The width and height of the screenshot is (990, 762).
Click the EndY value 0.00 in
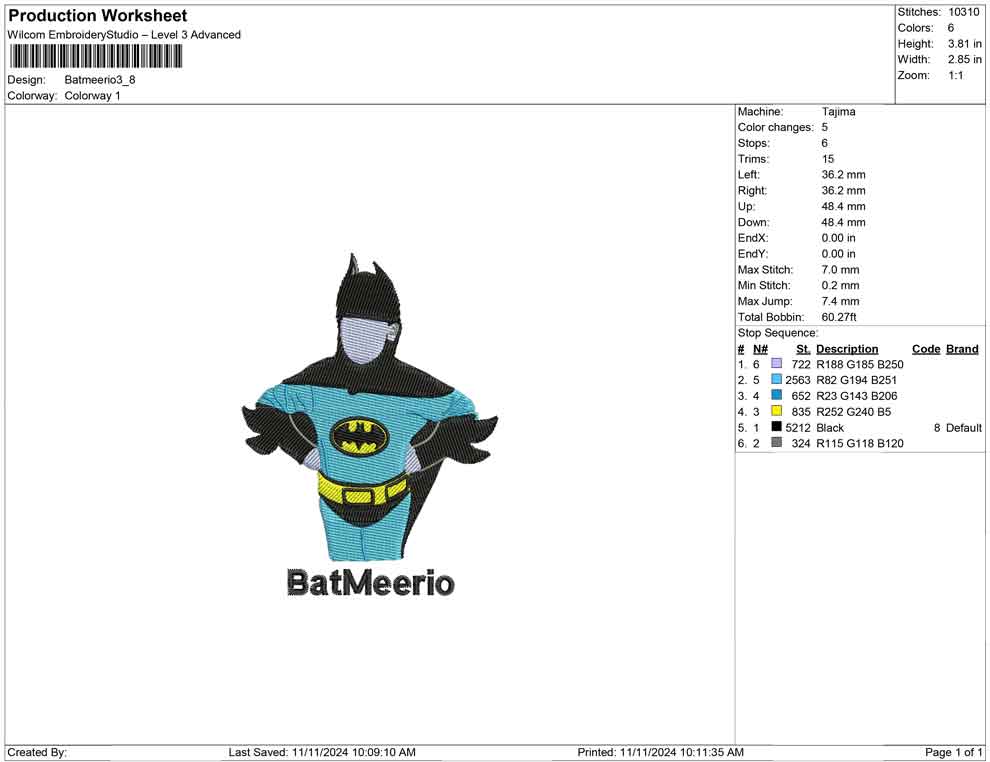pyautogui.click(x=838, y=254)
